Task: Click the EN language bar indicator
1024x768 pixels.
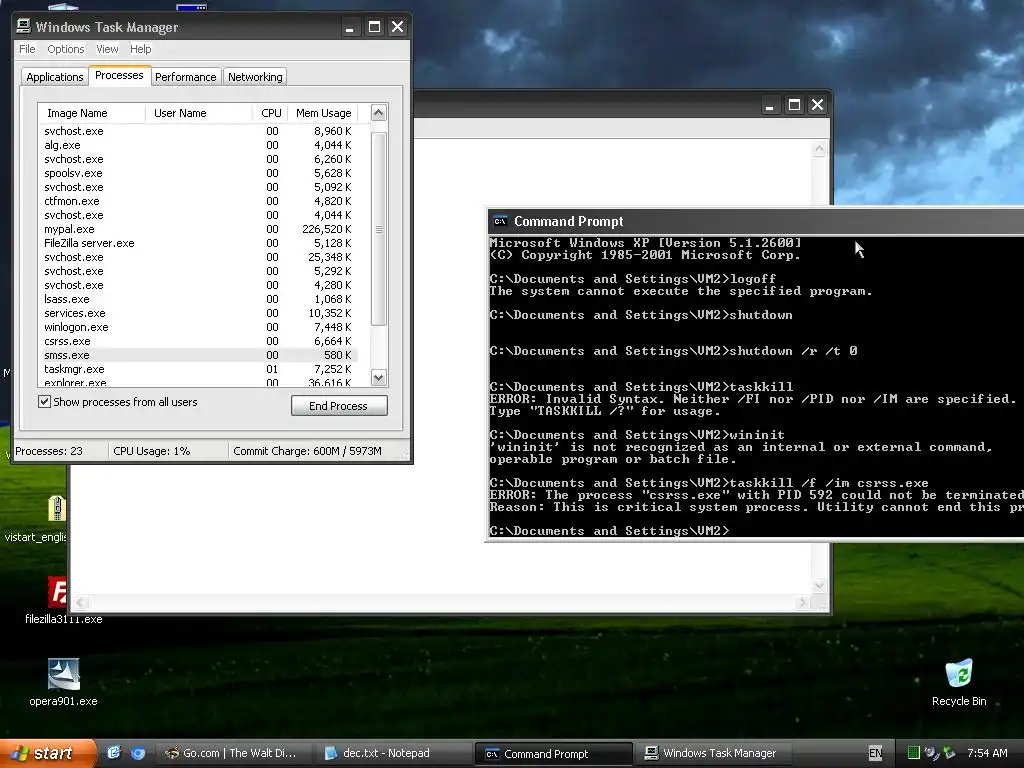Action: tap(875, 753)
